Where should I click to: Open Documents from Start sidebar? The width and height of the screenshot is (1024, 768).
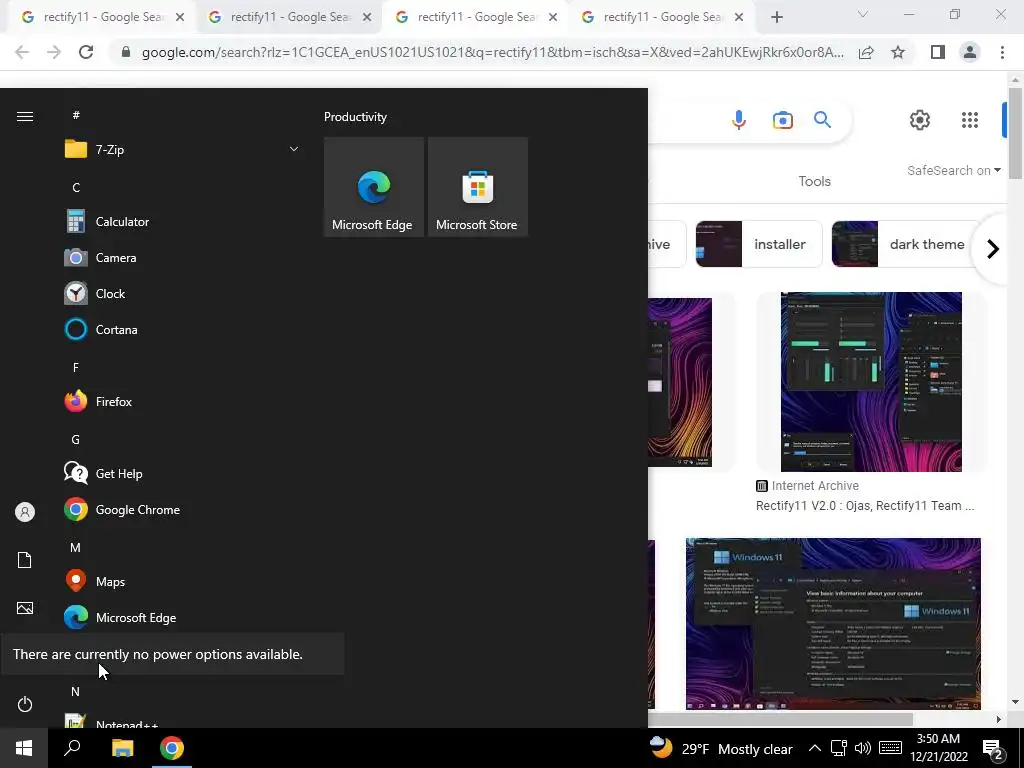25,560
